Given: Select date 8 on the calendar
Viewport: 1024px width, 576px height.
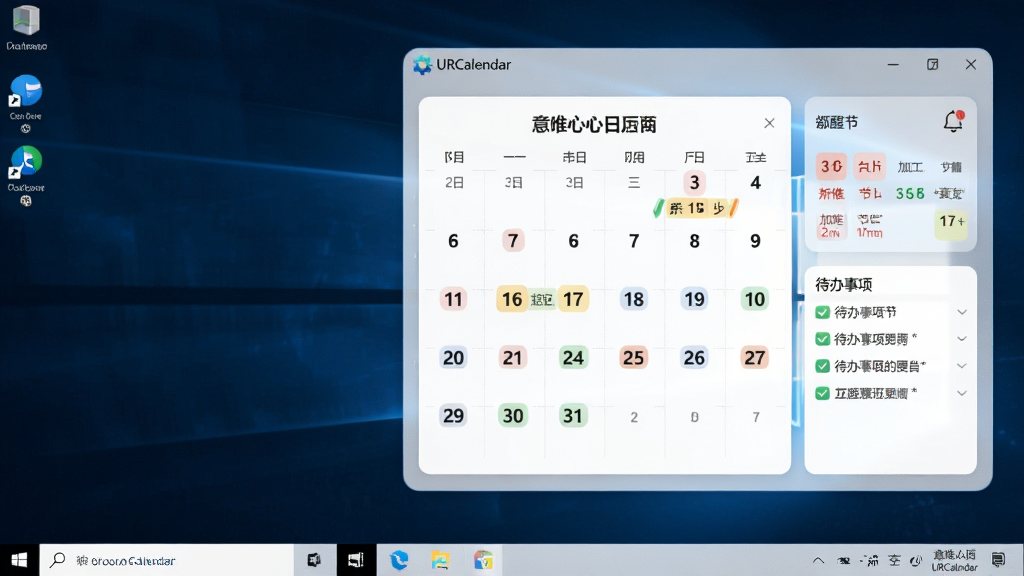Looking at the screenshot, I should click(694, 241).
